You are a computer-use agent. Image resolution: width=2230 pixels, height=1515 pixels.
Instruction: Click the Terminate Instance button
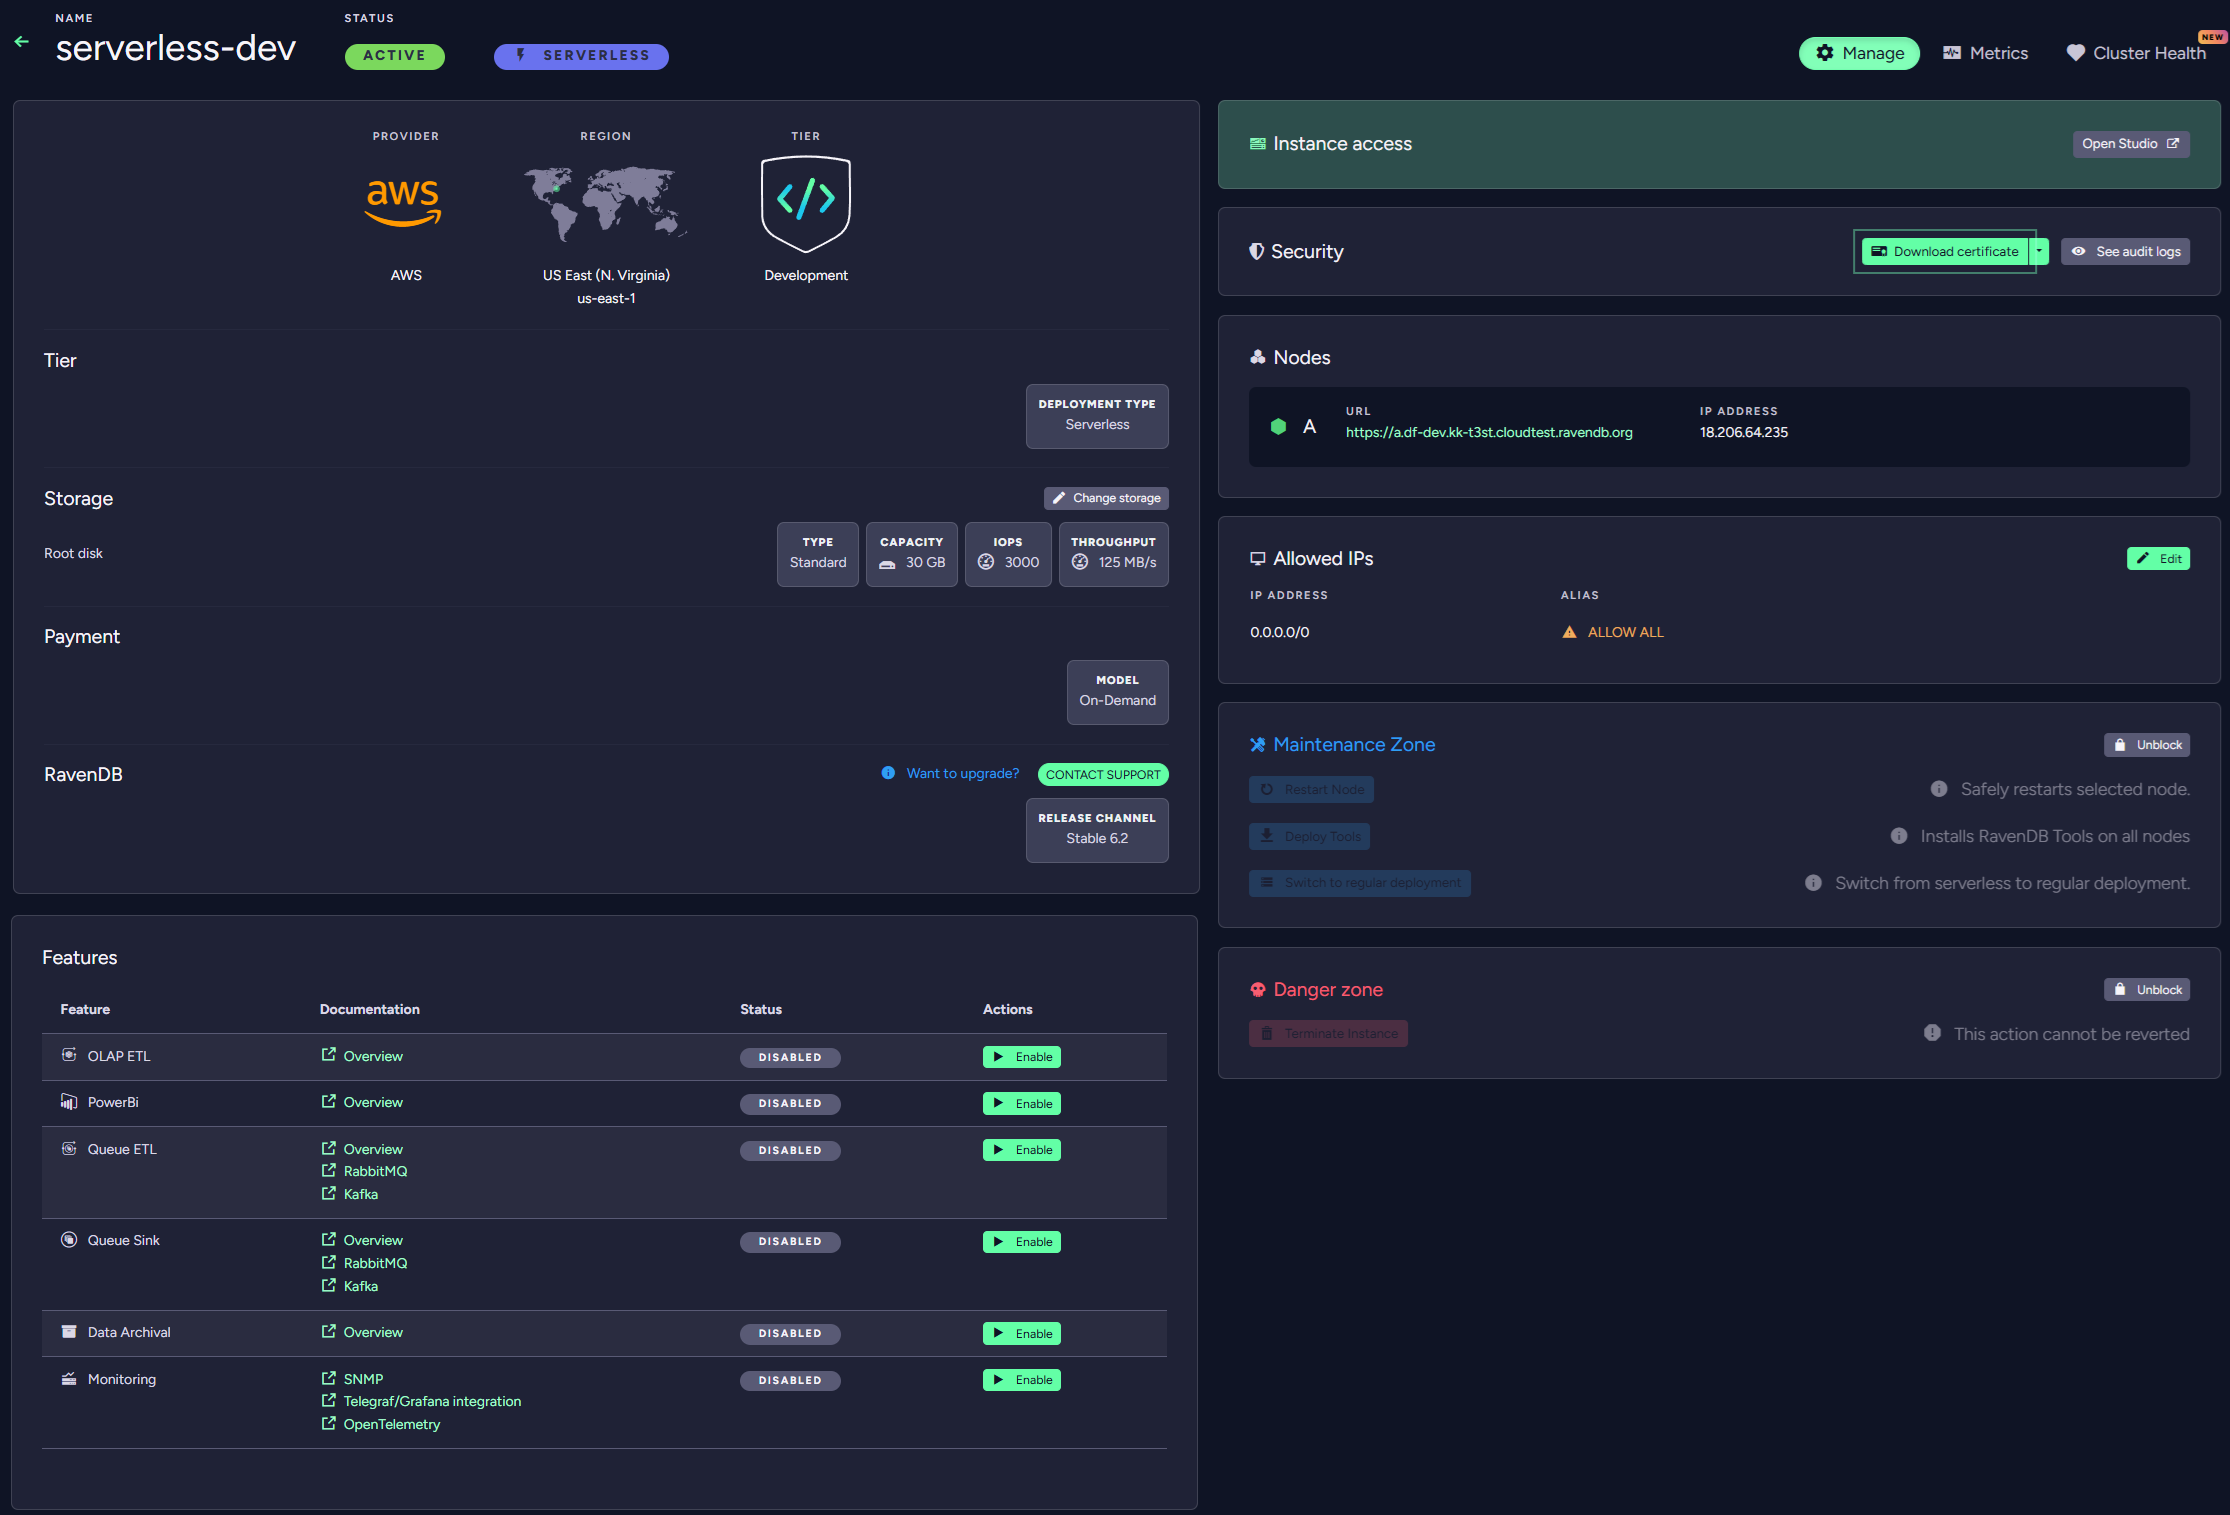[x=1328, y=1034]
